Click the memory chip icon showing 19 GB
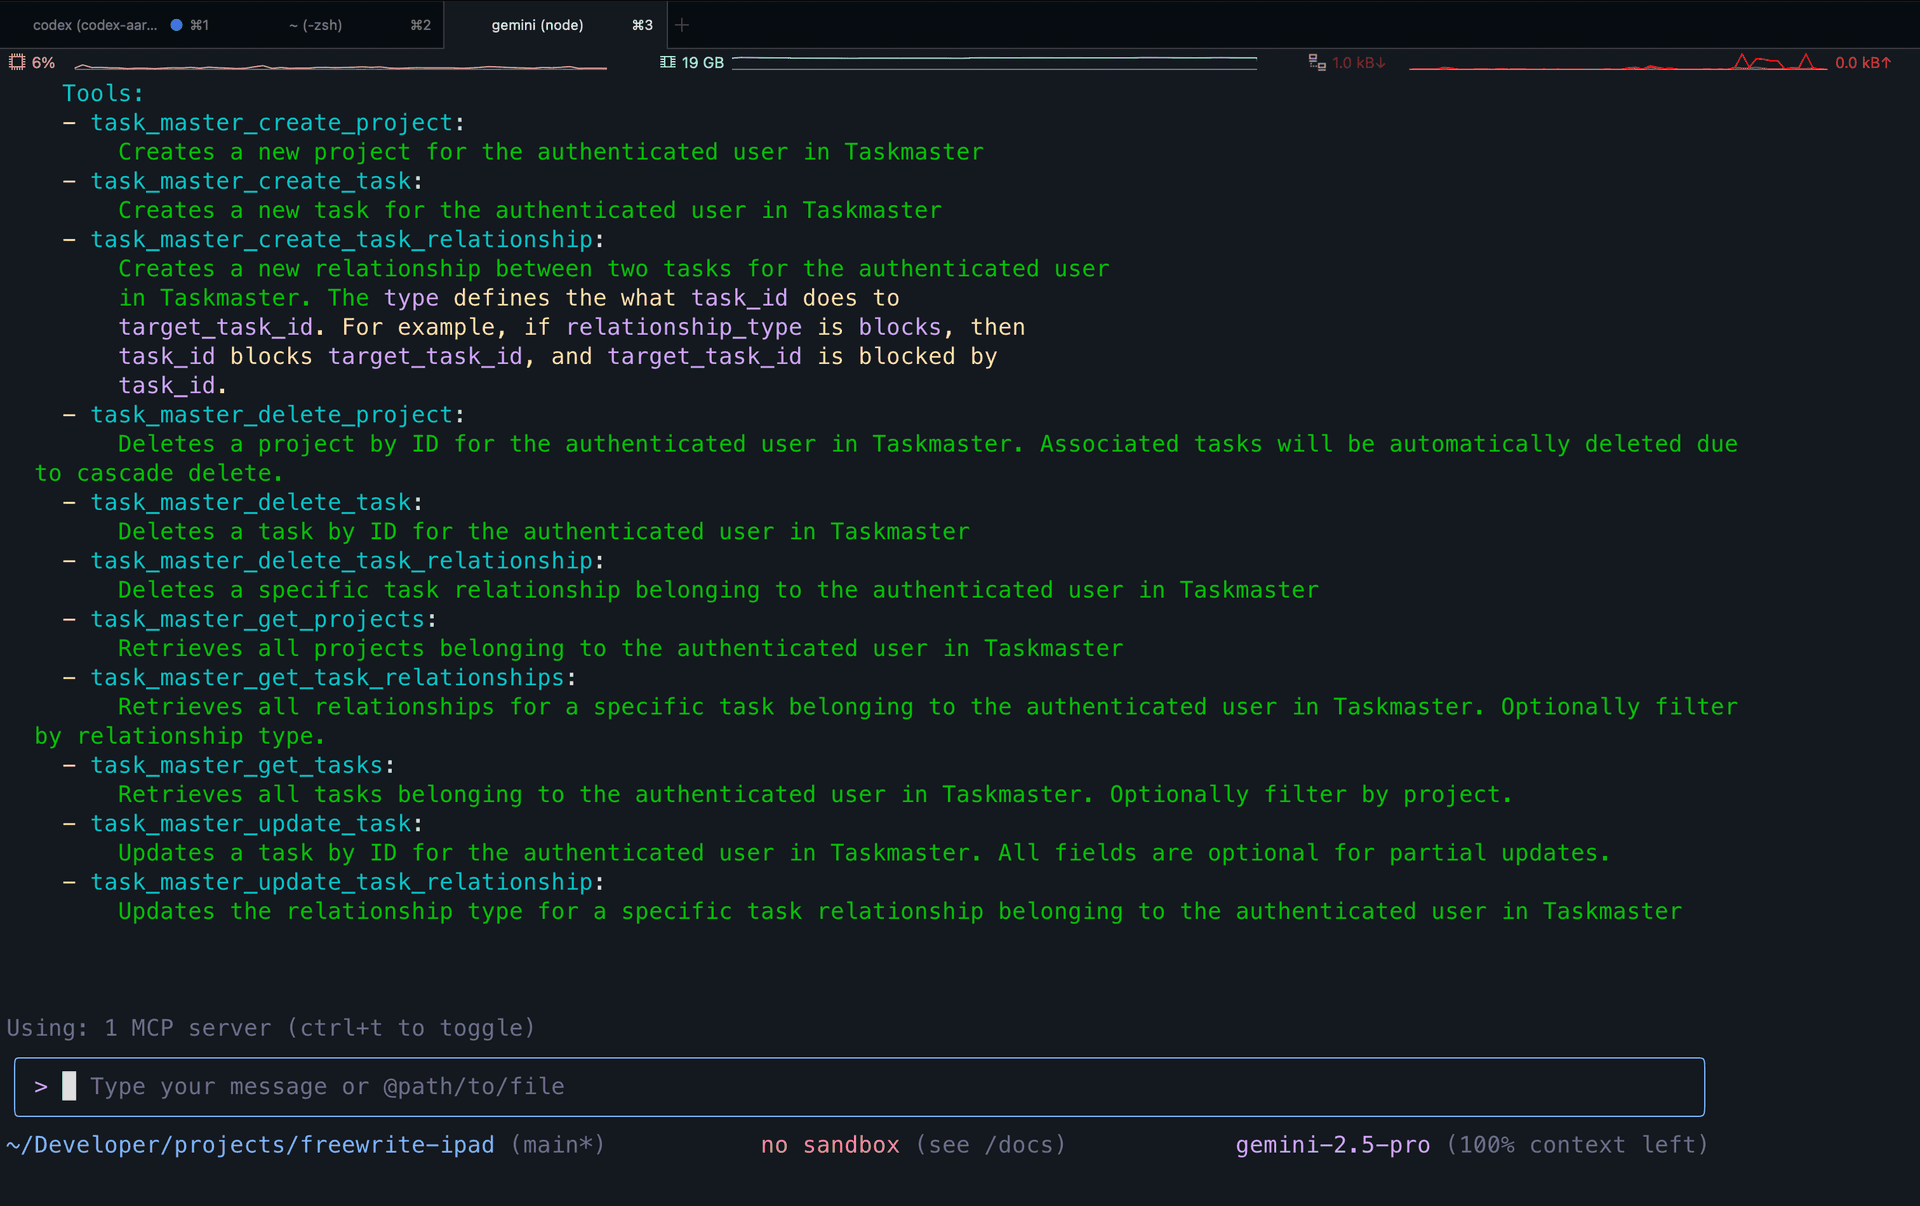The width and height of the screenshot is (1920, 1206). (x=669, y=62)
